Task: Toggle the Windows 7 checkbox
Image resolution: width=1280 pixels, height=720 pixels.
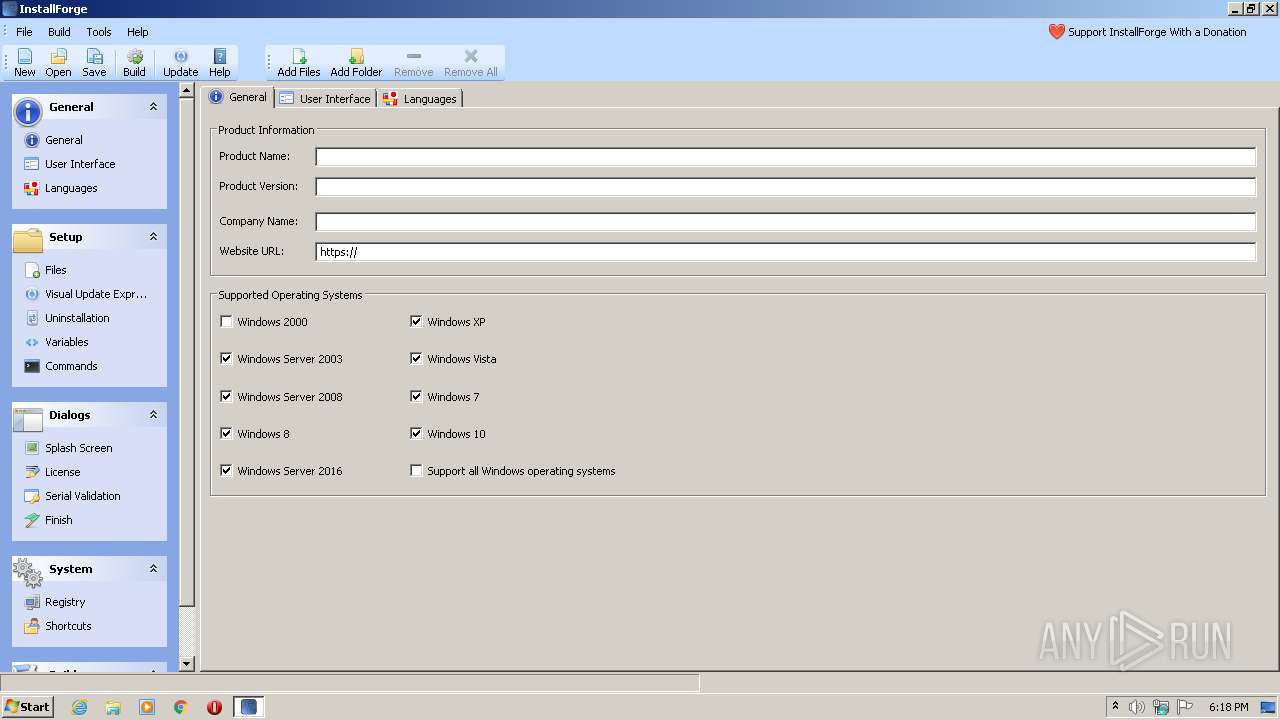Action: (416, 397)
